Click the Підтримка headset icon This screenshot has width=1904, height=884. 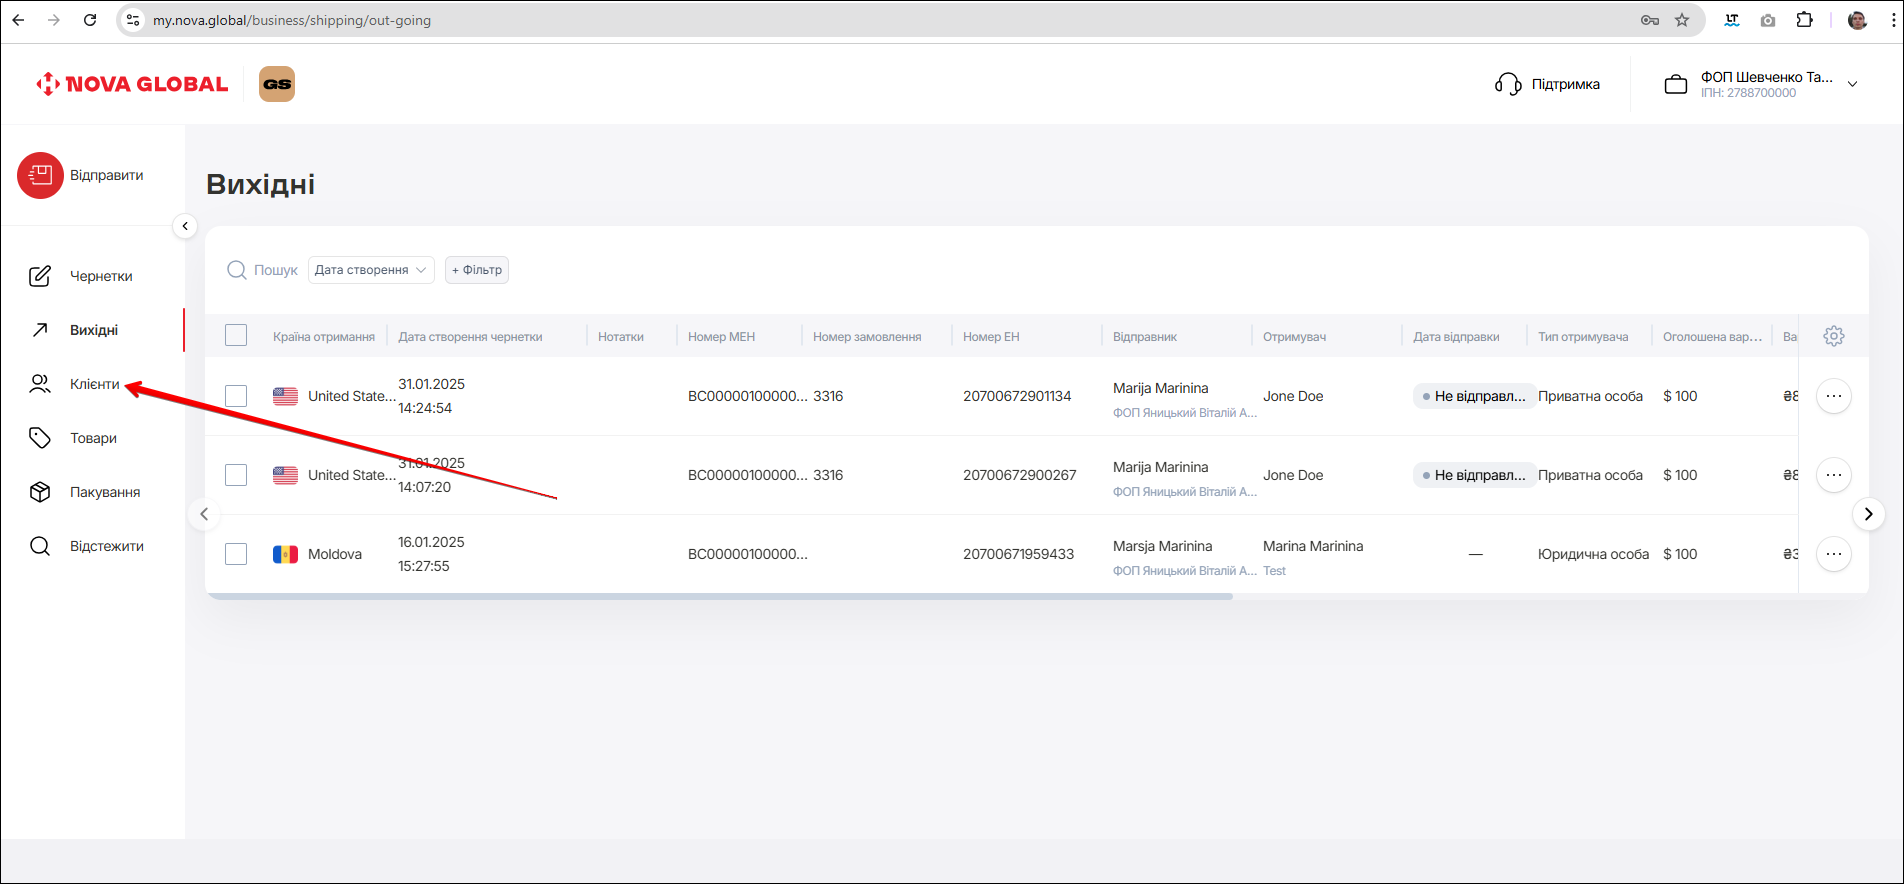tap(1507, 84)
